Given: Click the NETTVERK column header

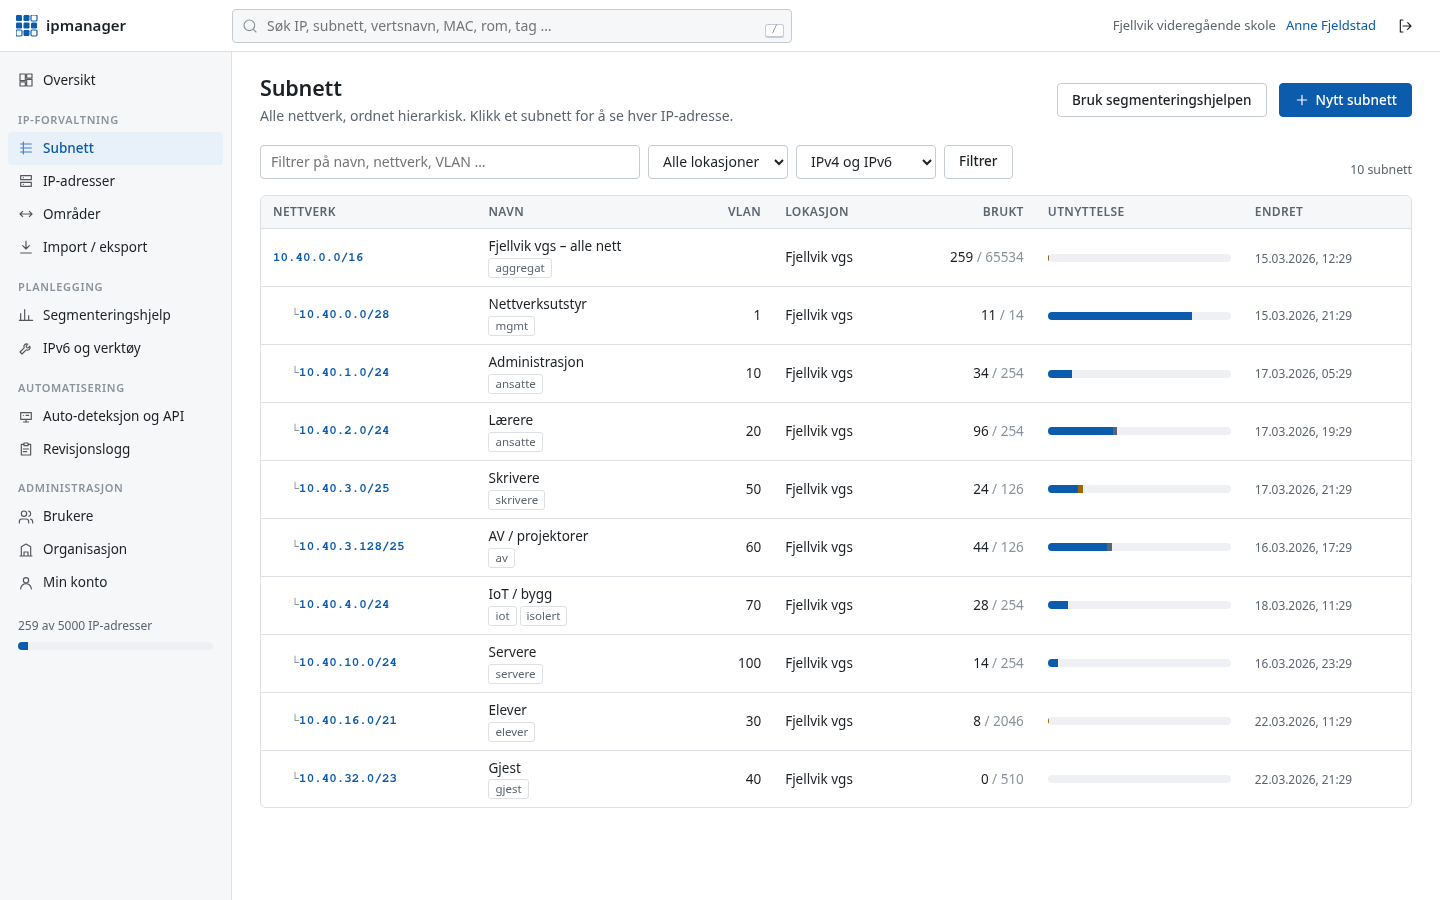Looking at the screenshot, I should (x=304, y=212).
